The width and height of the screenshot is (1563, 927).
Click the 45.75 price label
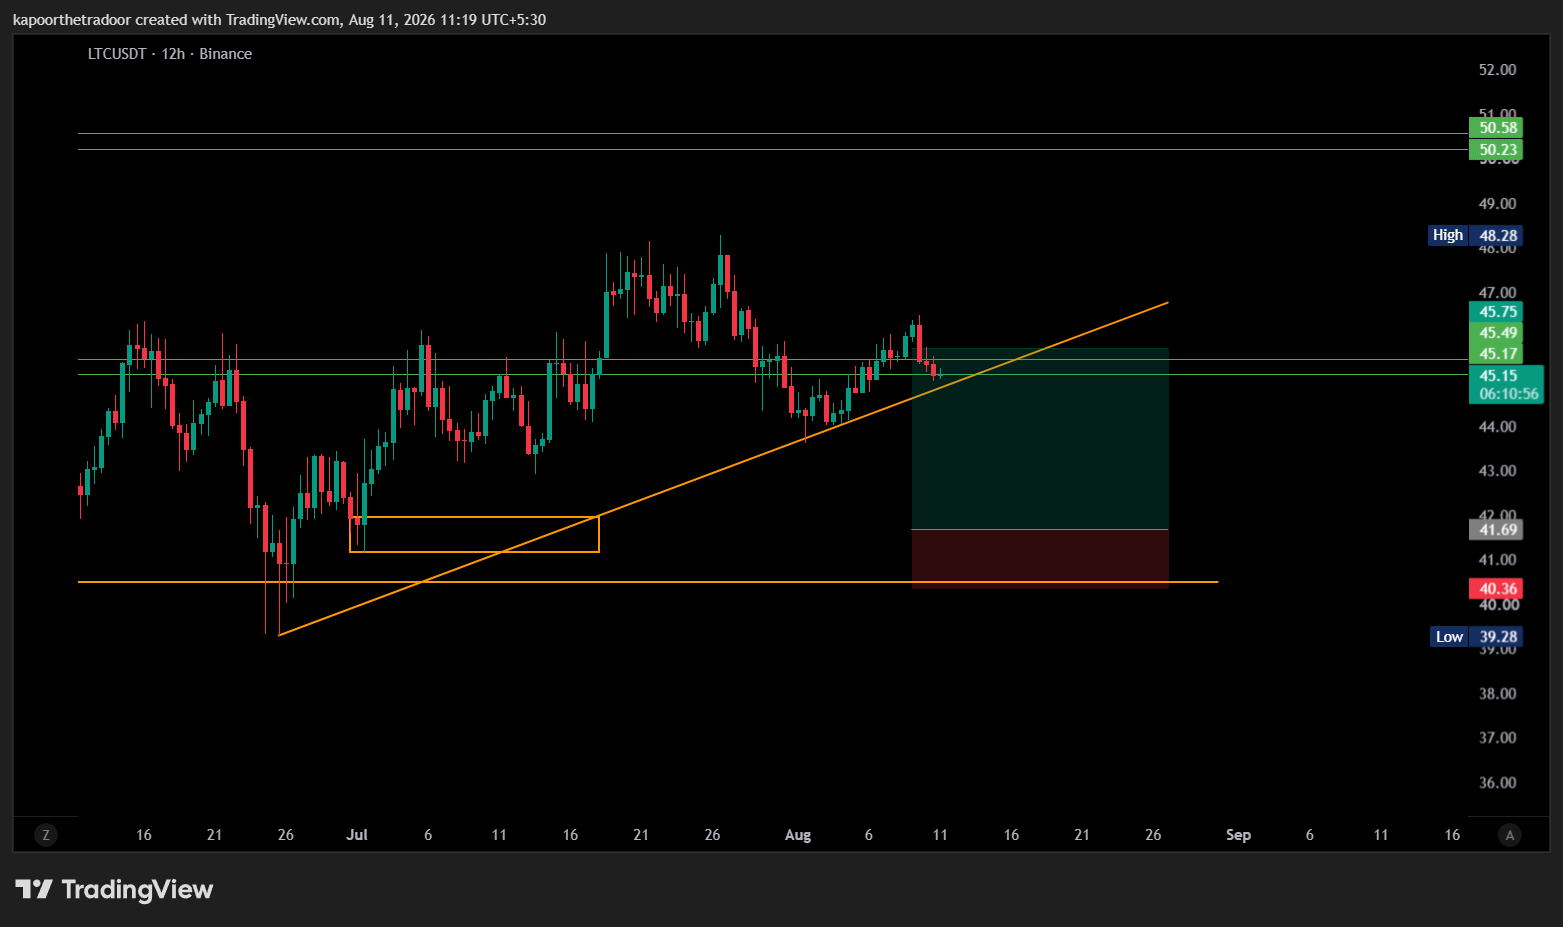pos(1496,312)
